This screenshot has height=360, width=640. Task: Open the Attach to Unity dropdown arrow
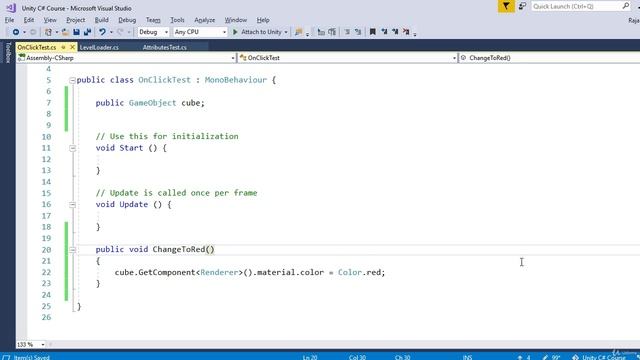286,32
